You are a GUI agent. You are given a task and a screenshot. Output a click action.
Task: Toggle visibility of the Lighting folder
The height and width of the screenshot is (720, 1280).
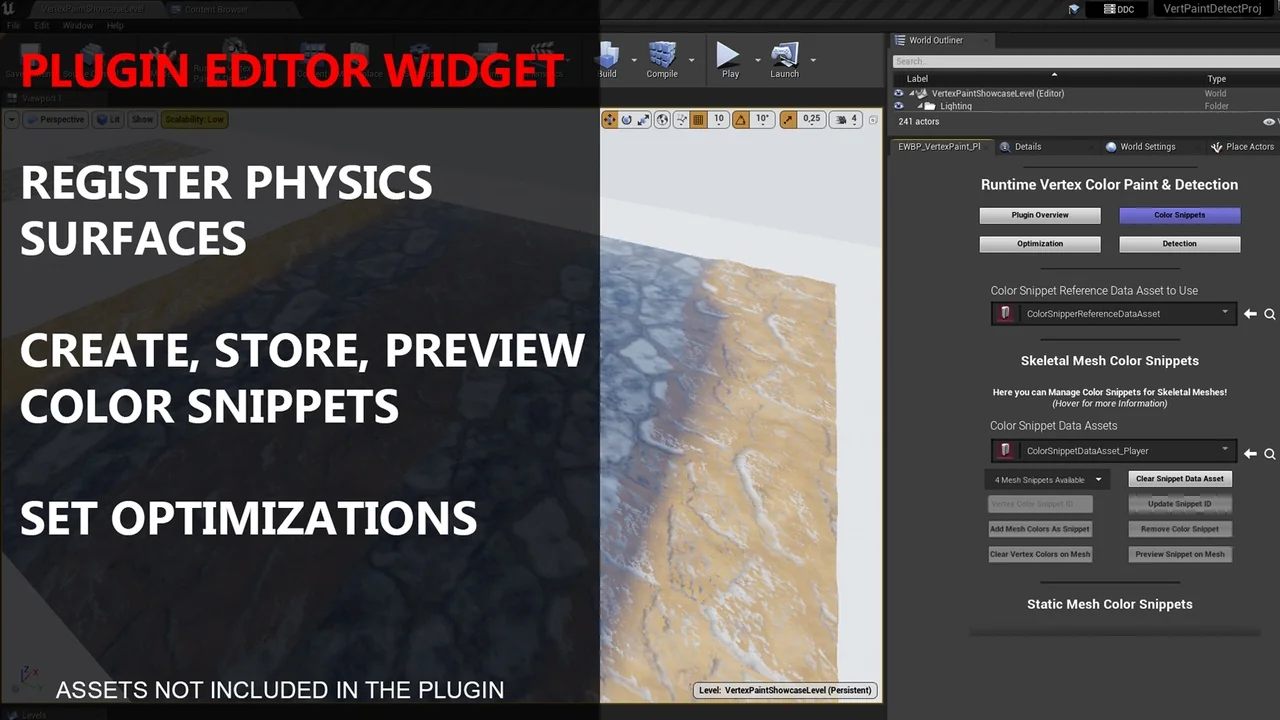click(898, 106)
